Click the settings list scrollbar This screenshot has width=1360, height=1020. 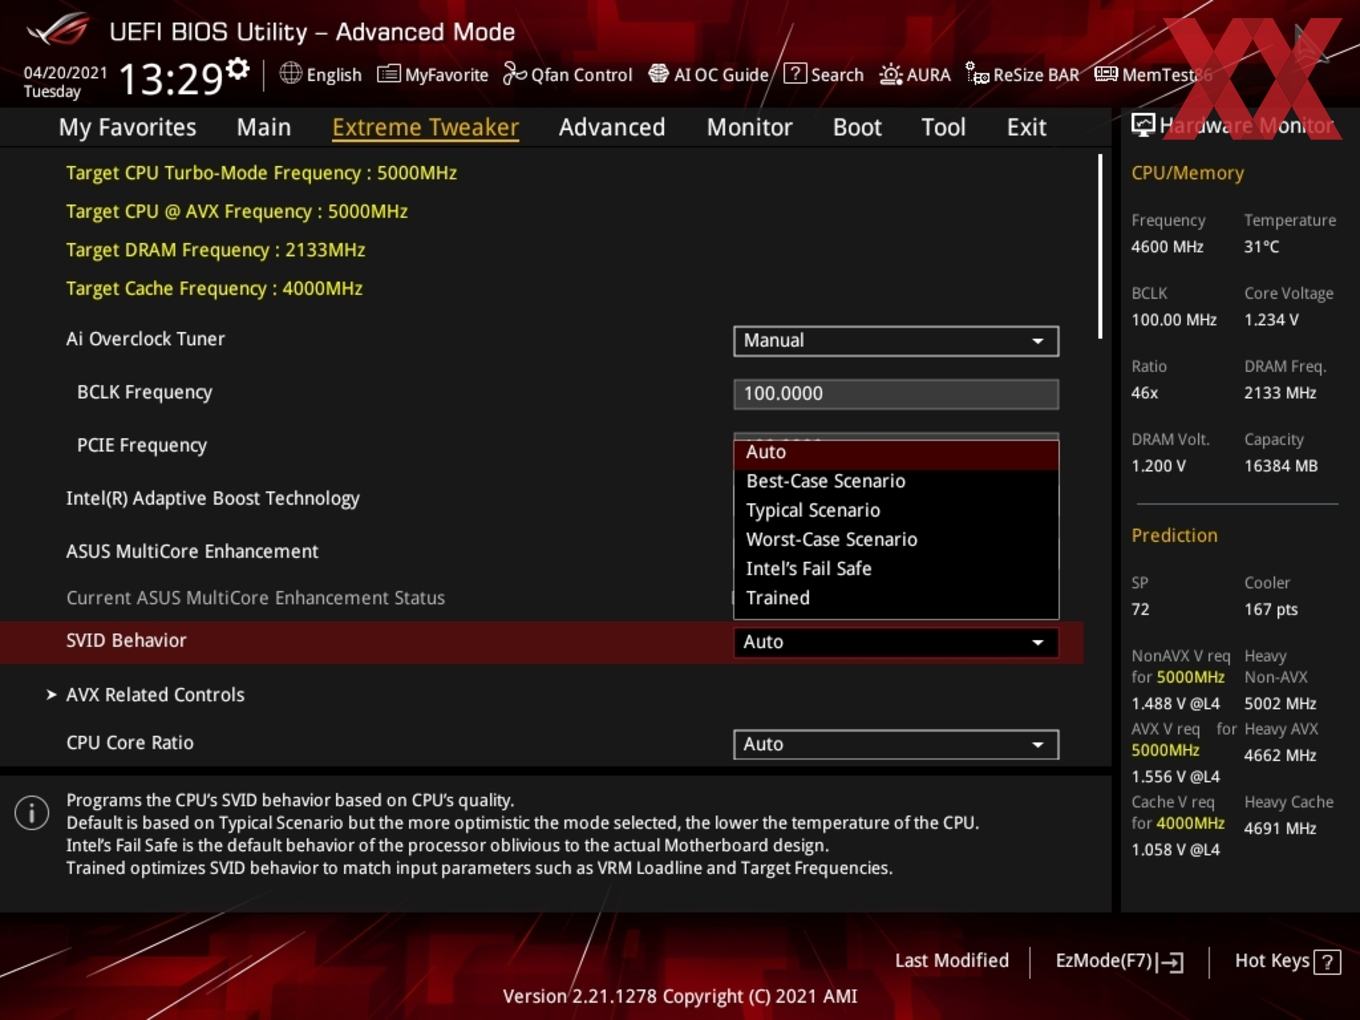pos(1100,246)
